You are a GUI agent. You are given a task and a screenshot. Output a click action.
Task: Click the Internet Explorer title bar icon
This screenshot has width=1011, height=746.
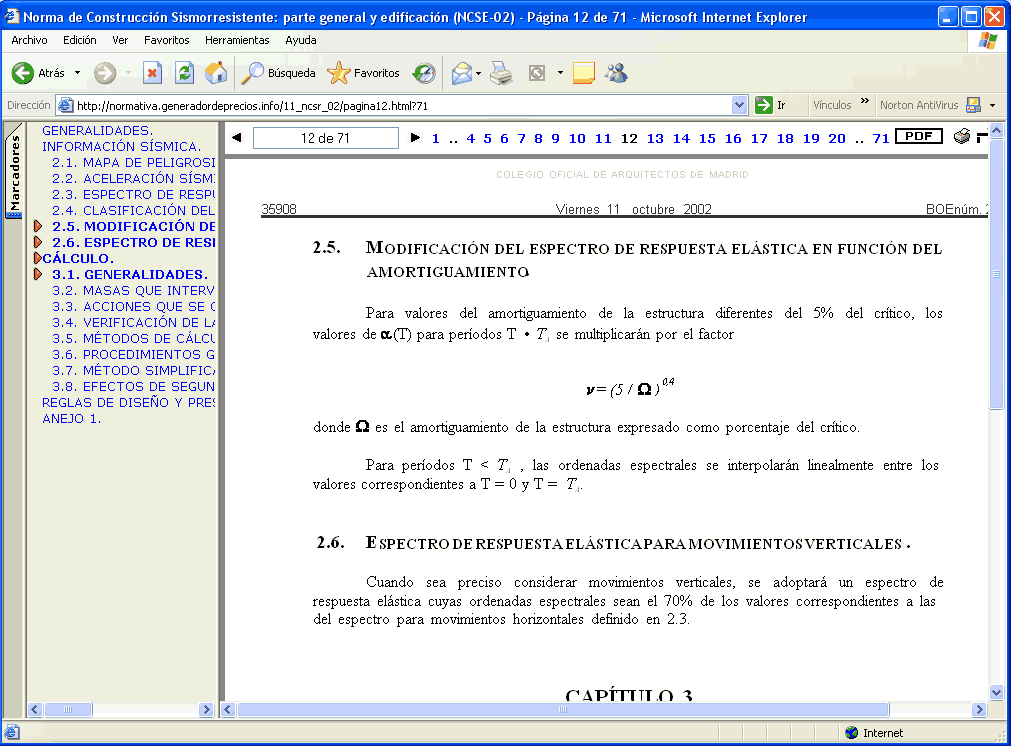click(12, 16)
